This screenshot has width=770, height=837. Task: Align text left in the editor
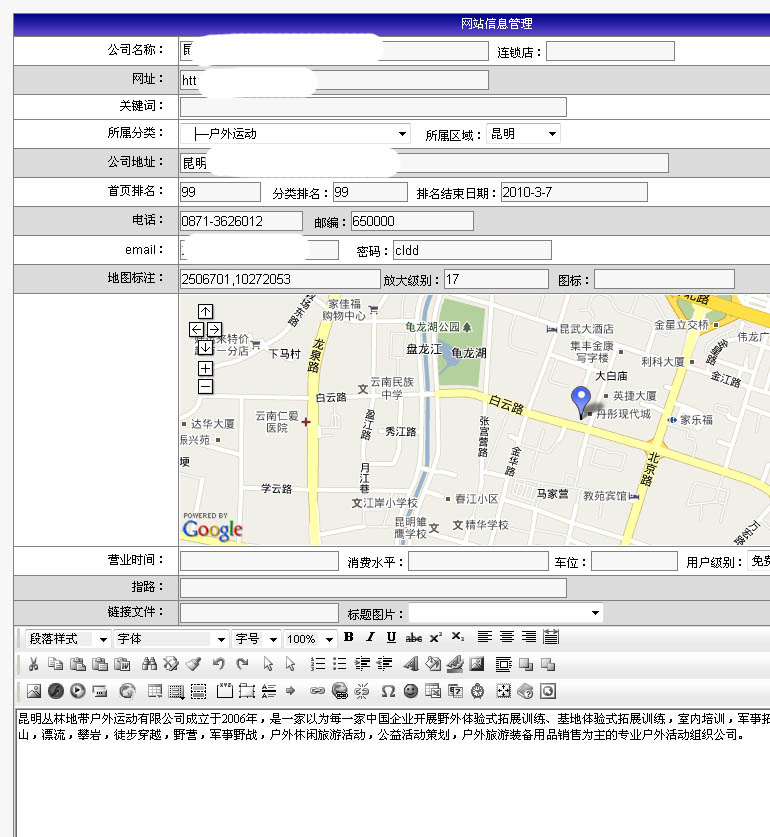(484, 637)
